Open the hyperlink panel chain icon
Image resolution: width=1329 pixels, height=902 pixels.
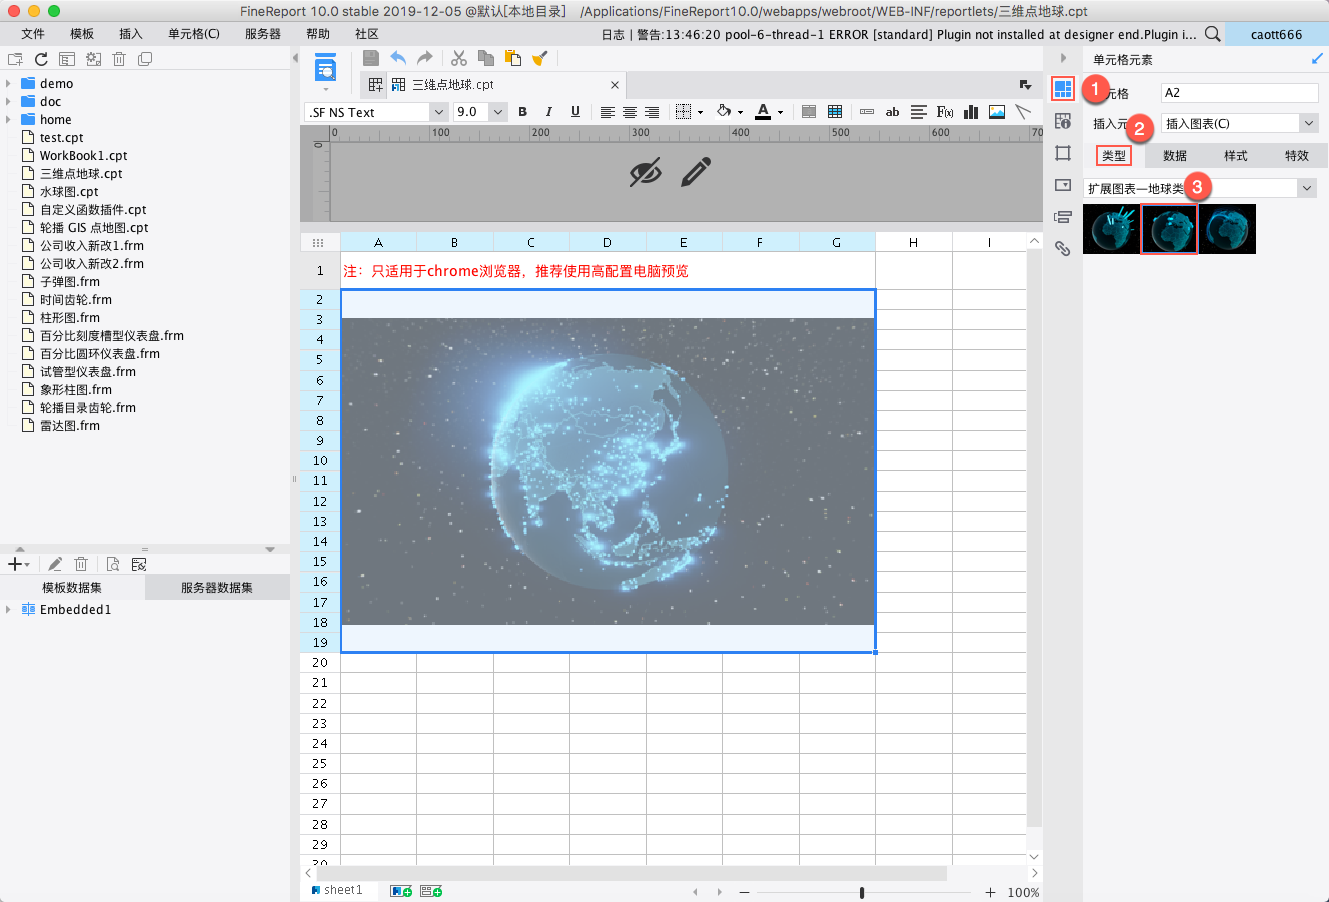(1063, 249)
